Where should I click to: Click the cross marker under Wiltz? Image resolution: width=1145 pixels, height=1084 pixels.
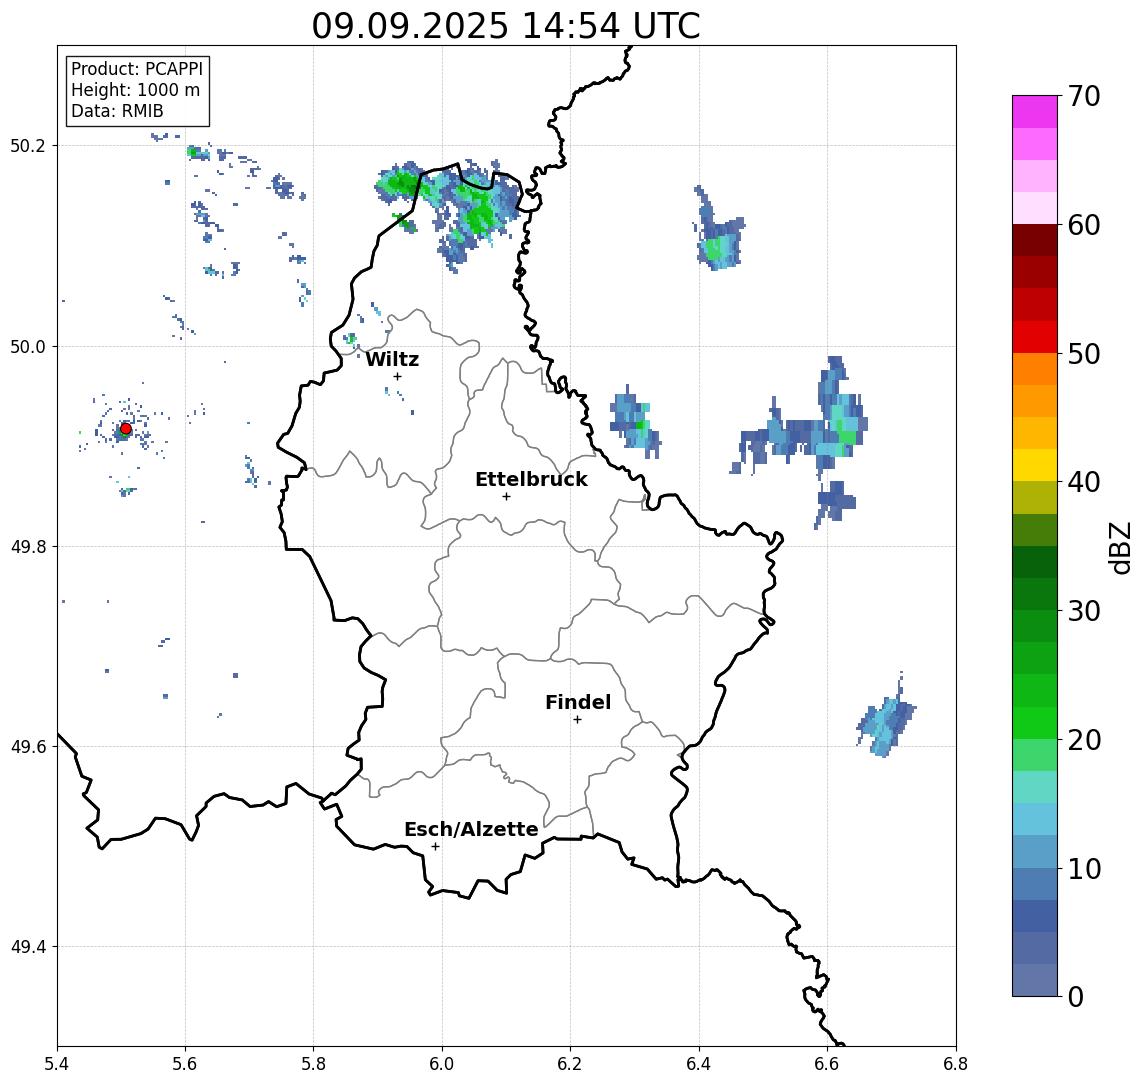tap(397, 376)
